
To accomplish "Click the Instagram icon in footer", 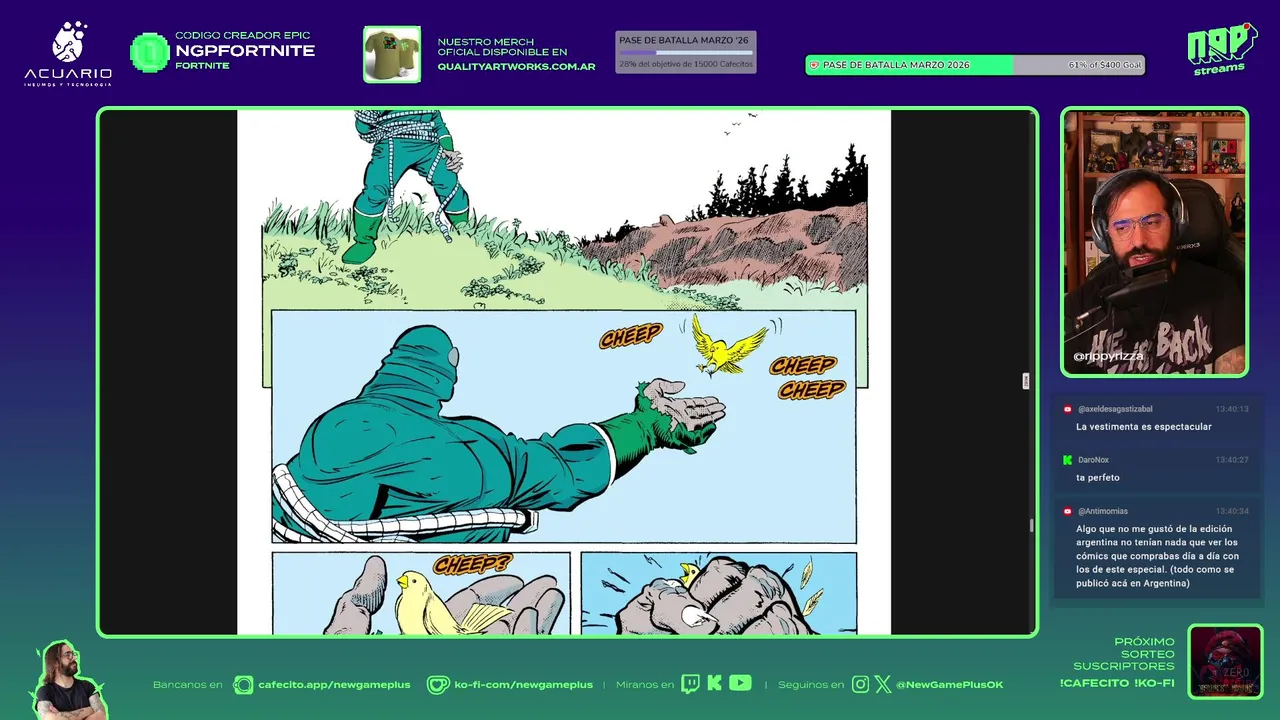I will (x=861, y=685).
